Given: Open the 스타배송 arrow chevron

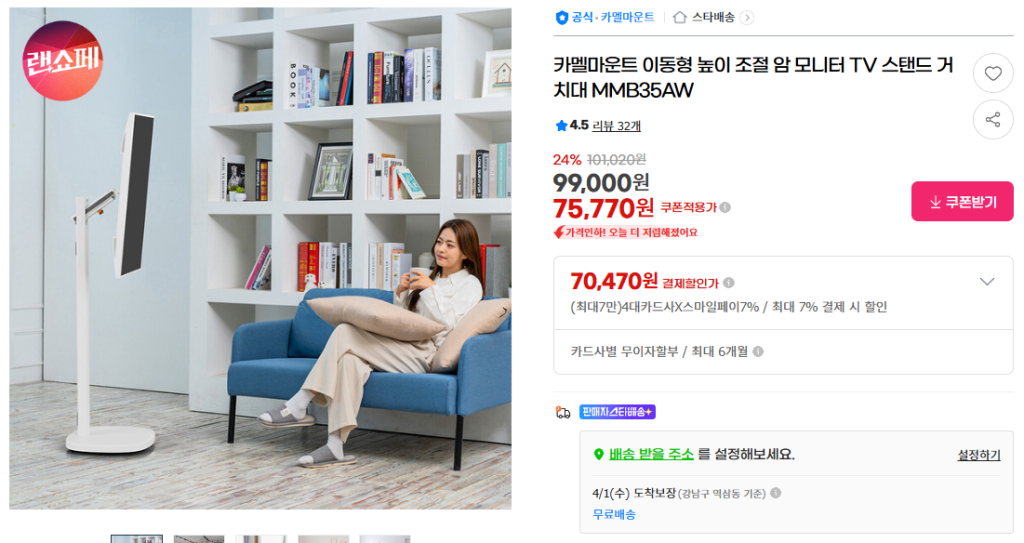Looking at the screenshot, I should (x=747, y=18).
